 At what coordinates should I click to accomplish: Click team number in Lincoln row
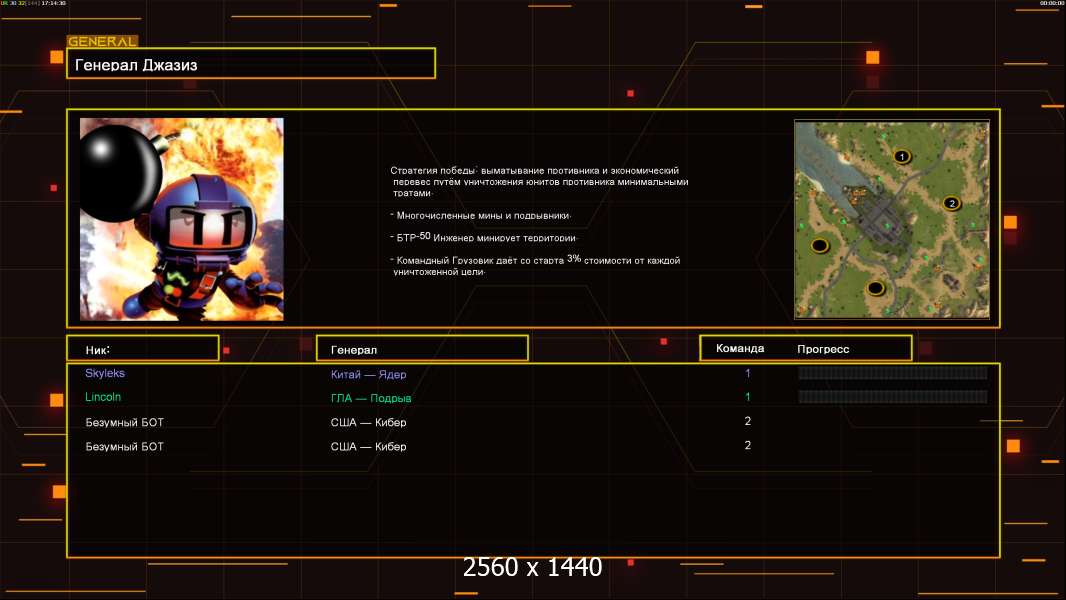coord(747,397)
